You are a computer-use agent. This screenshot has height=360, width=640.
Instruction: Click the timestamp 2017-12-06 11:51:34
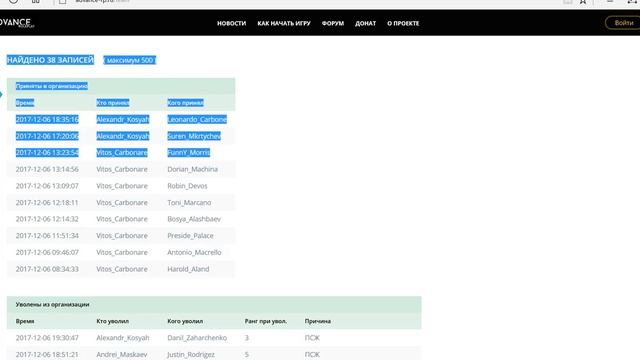[47, 236]
